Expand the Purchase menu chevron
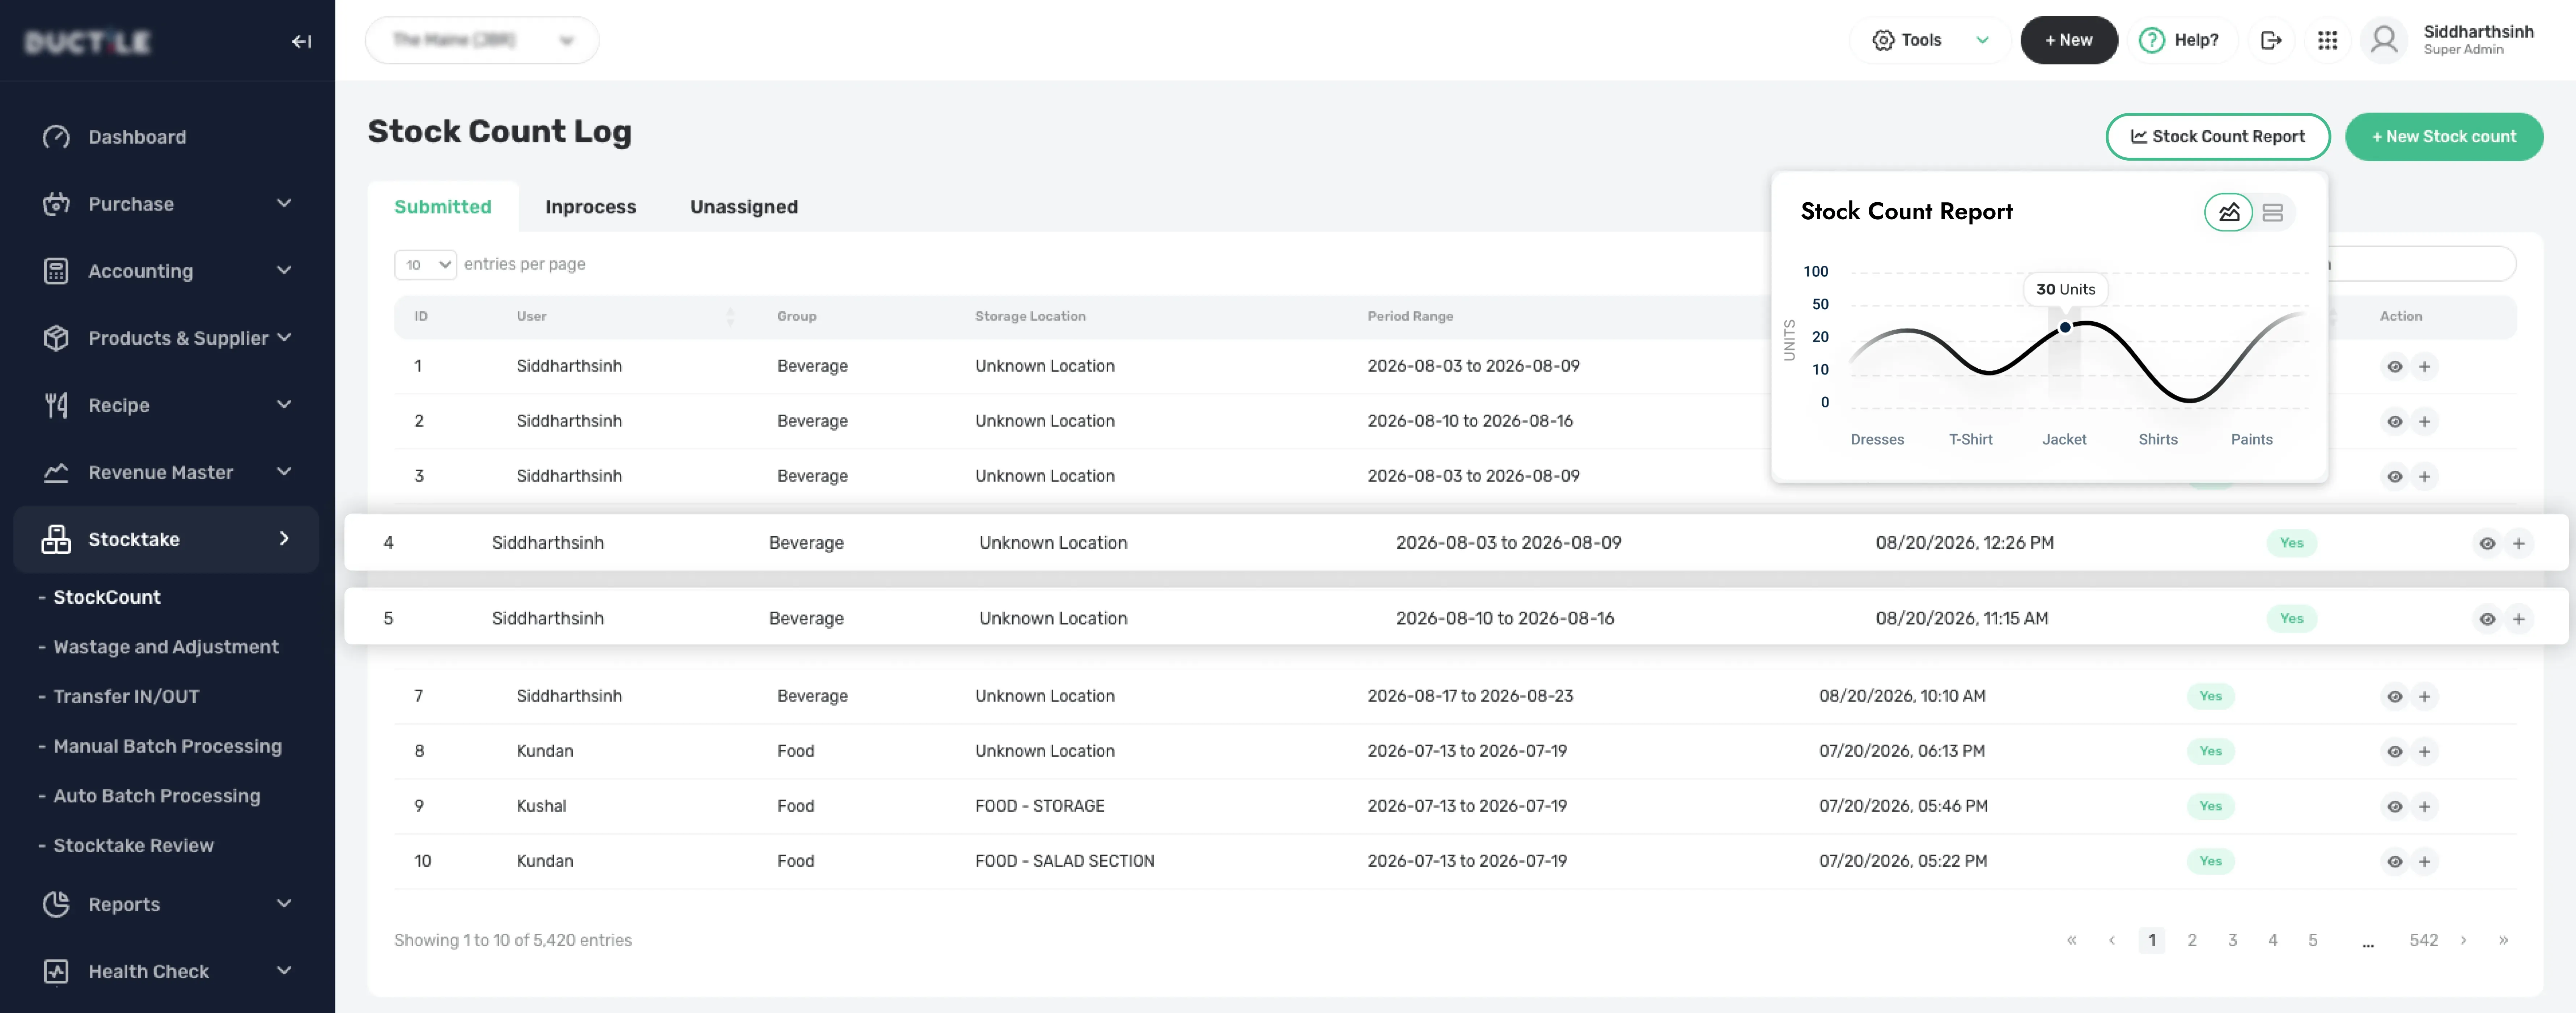 coord(284,203)
